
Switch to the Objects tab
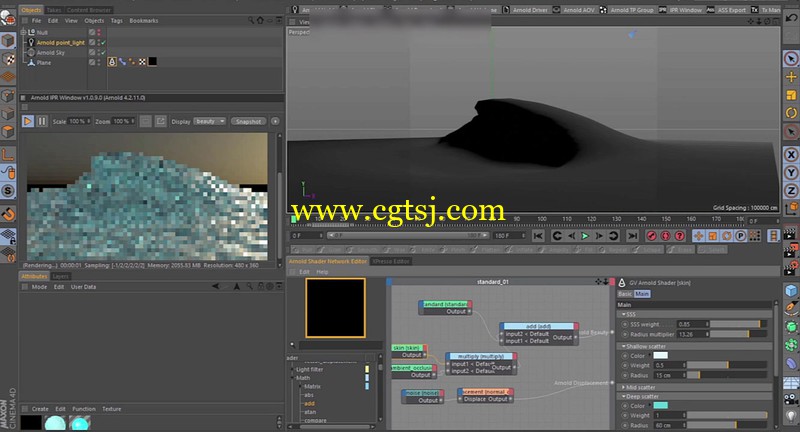coord(31,10)
